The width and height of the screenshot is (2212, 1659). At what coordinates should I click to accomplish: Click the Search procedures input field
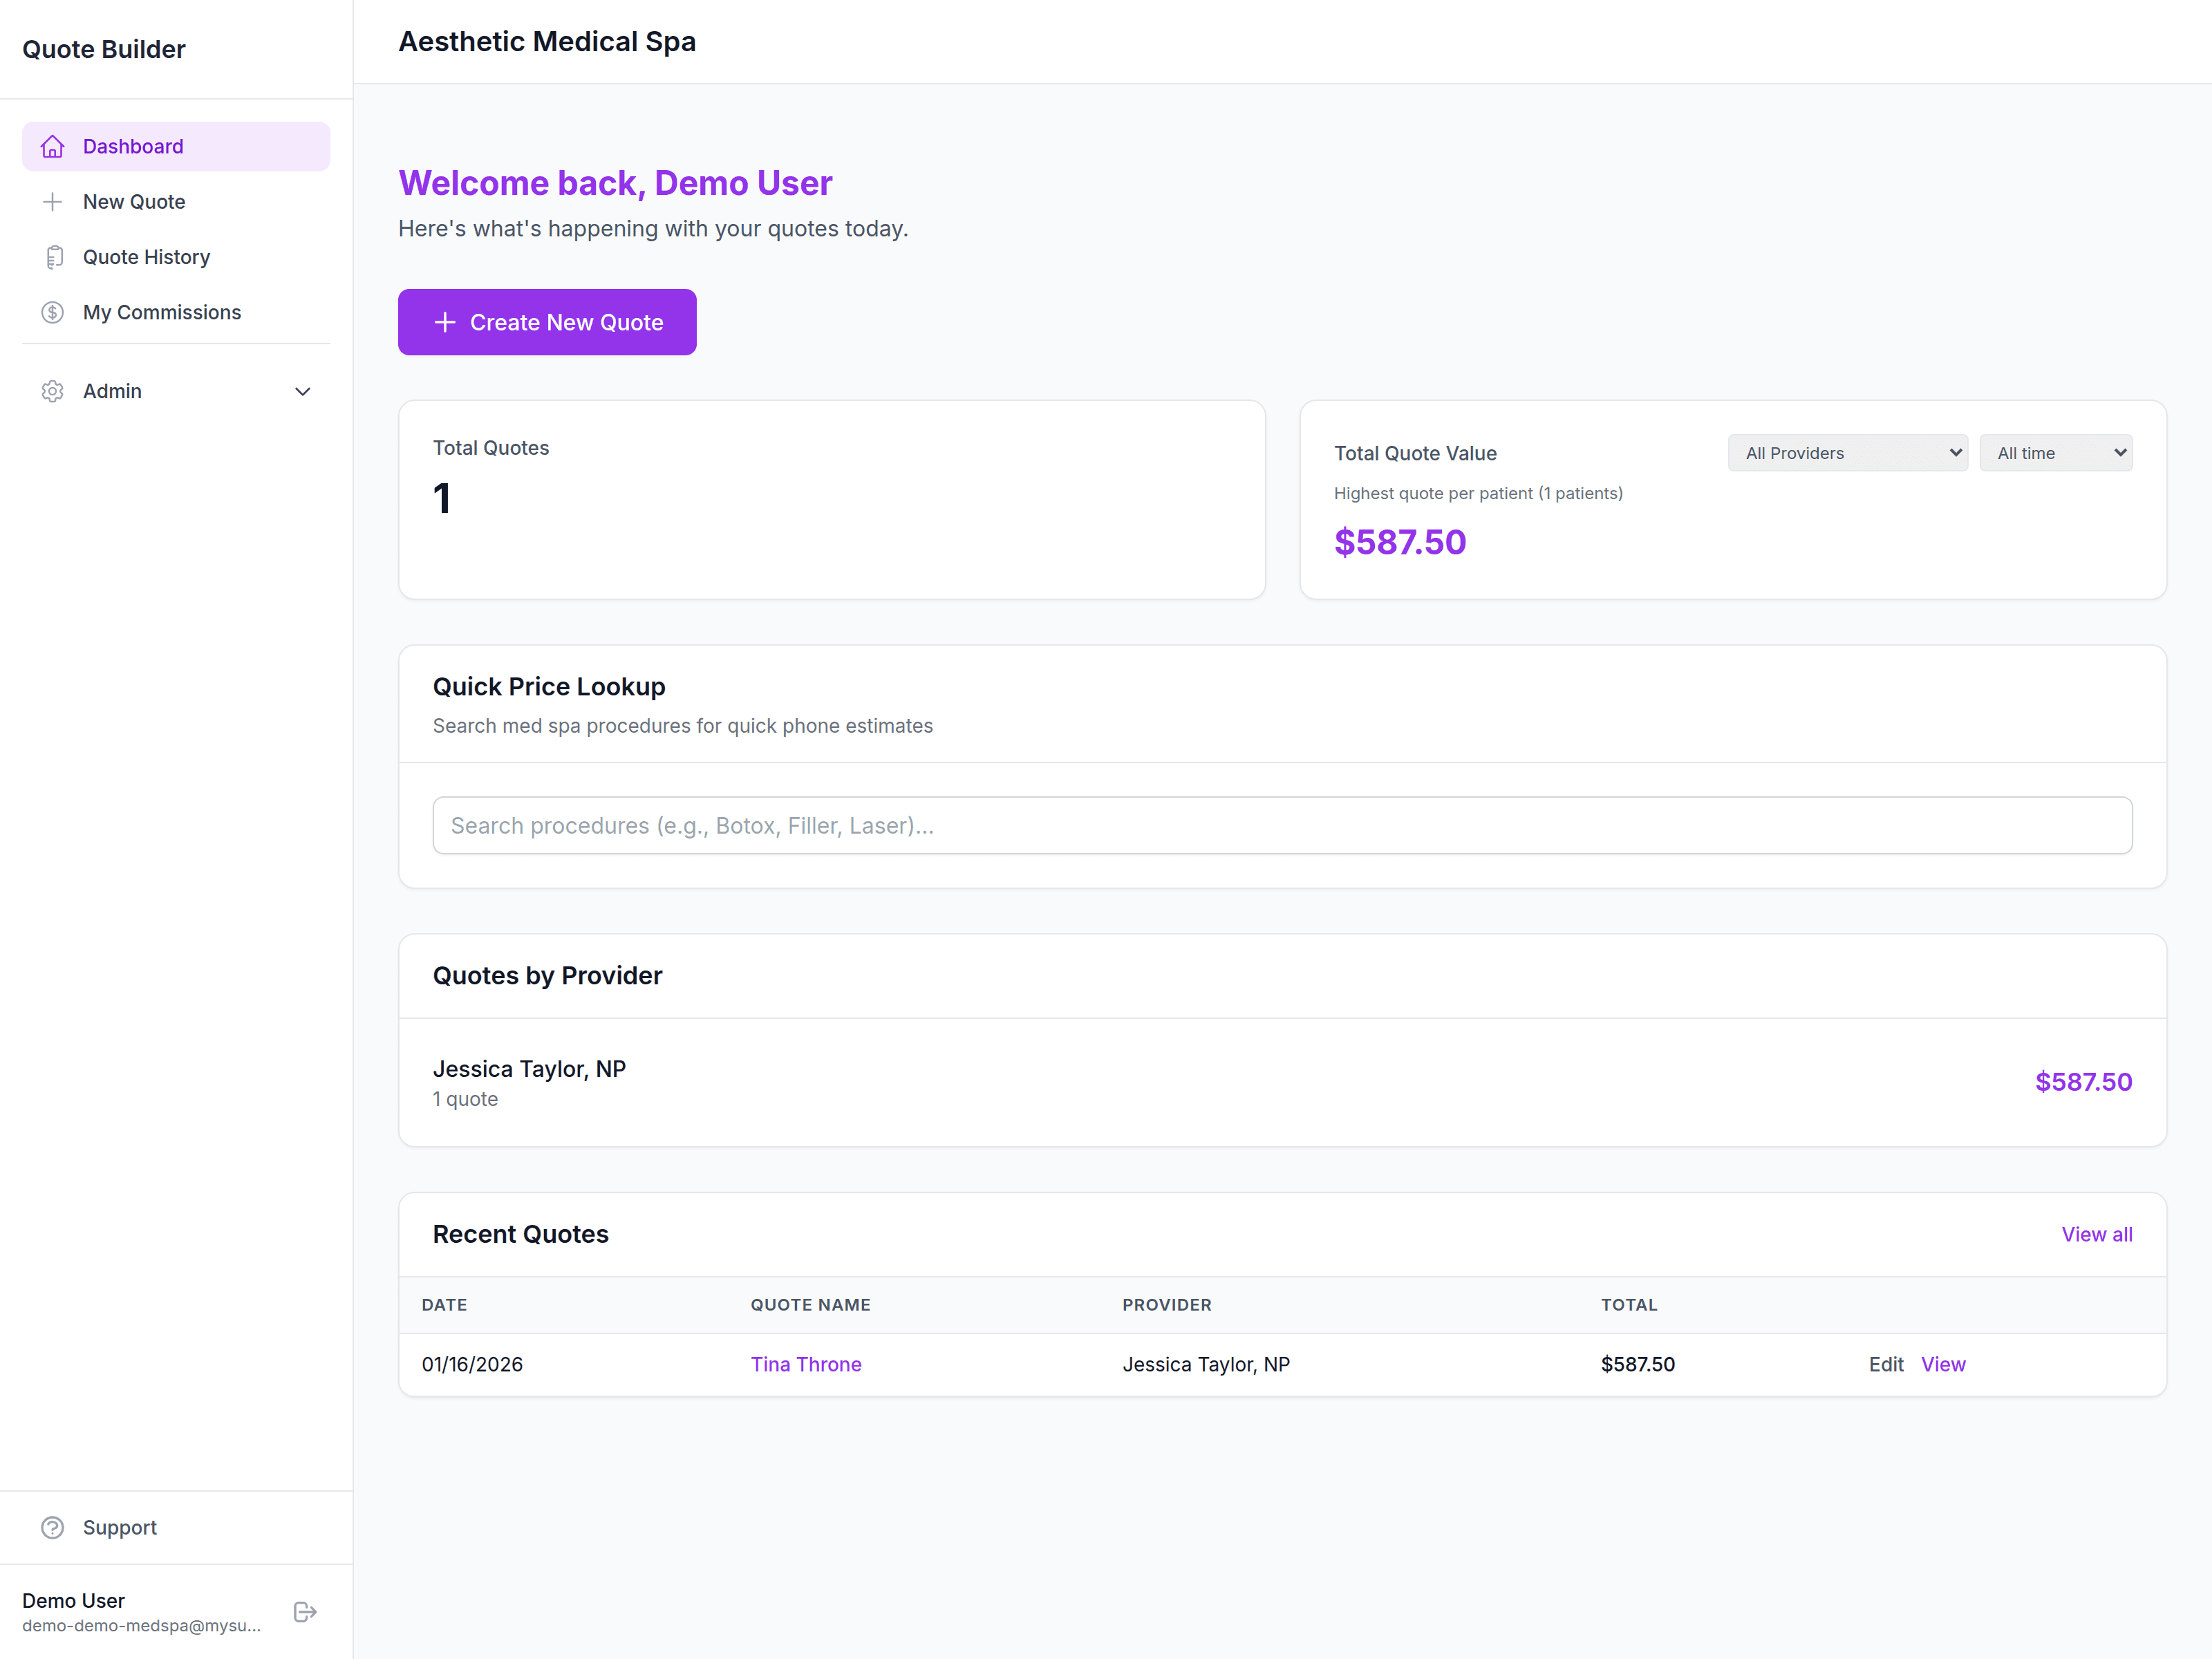pyautogui.click(x=1282, y=825)
